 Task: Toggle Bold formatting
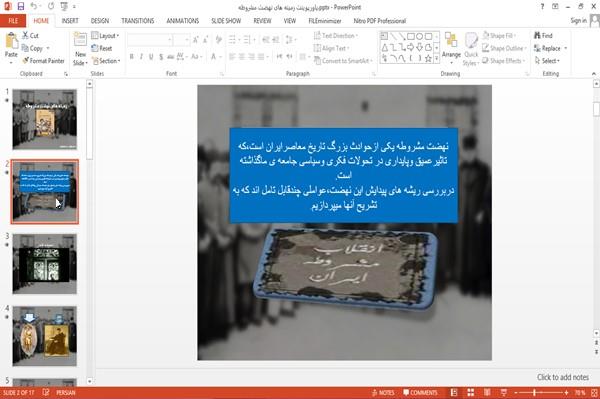(131, 57)
